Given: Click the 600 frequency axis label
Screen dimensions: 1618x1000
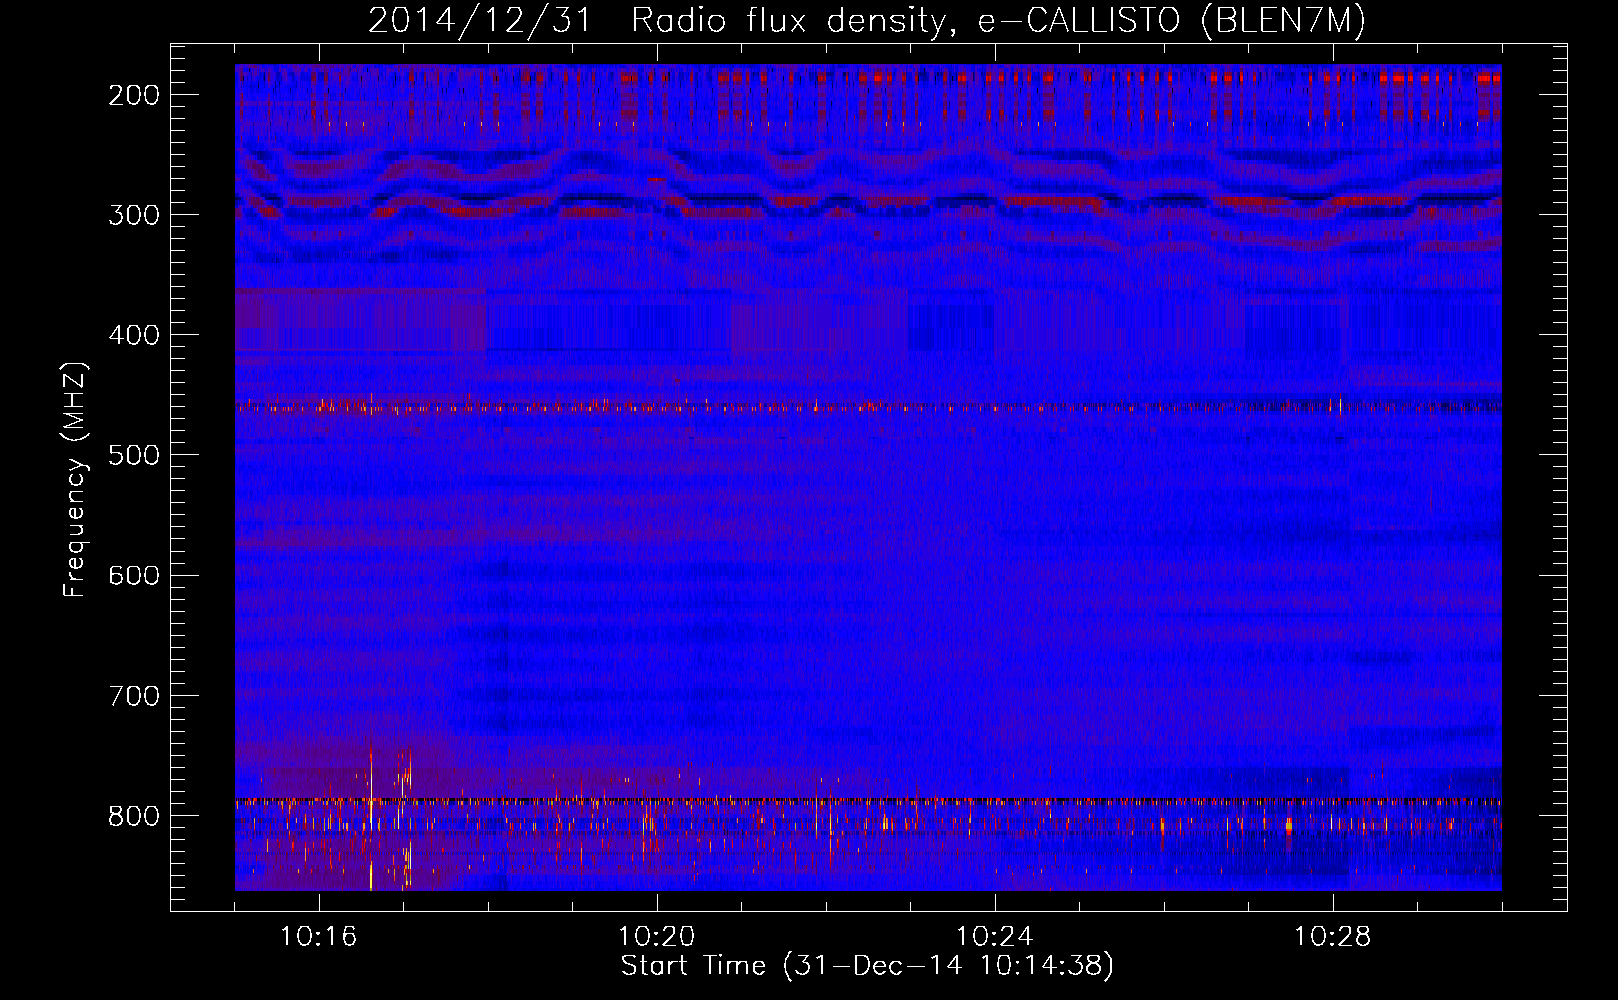Looking at the screenshot, I should (134, 575).
